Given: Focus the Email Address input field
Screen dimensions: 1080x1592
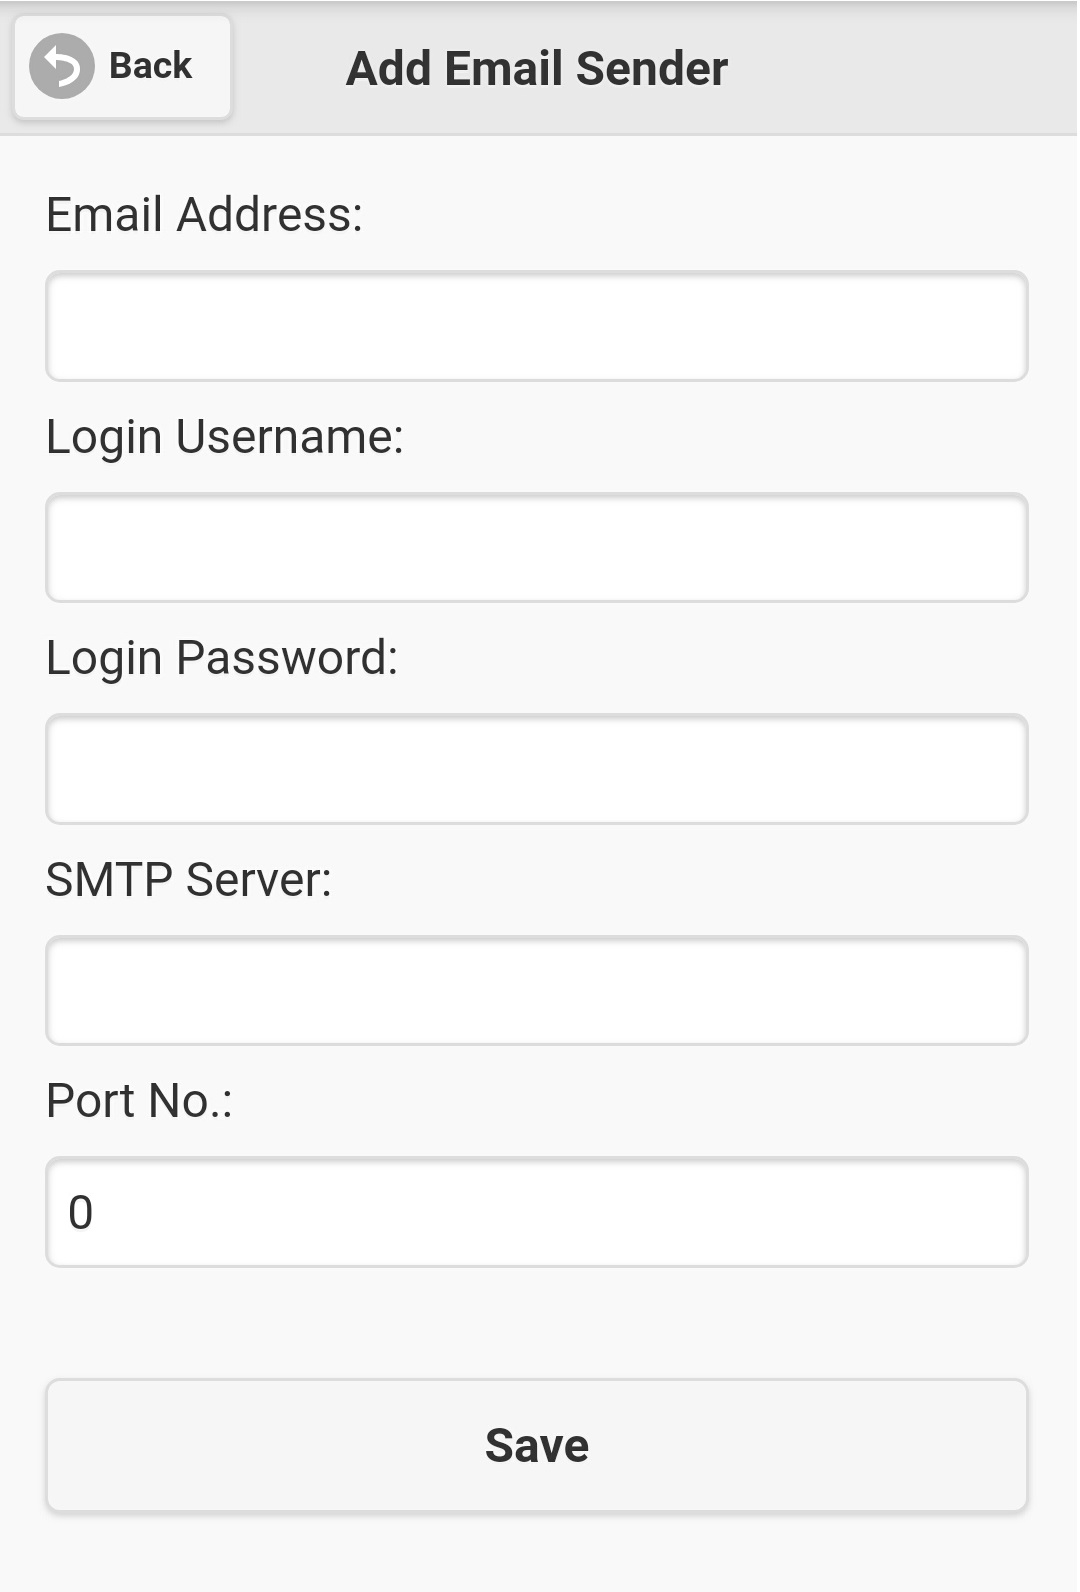Looking at the screenshot, I should 536,326.
